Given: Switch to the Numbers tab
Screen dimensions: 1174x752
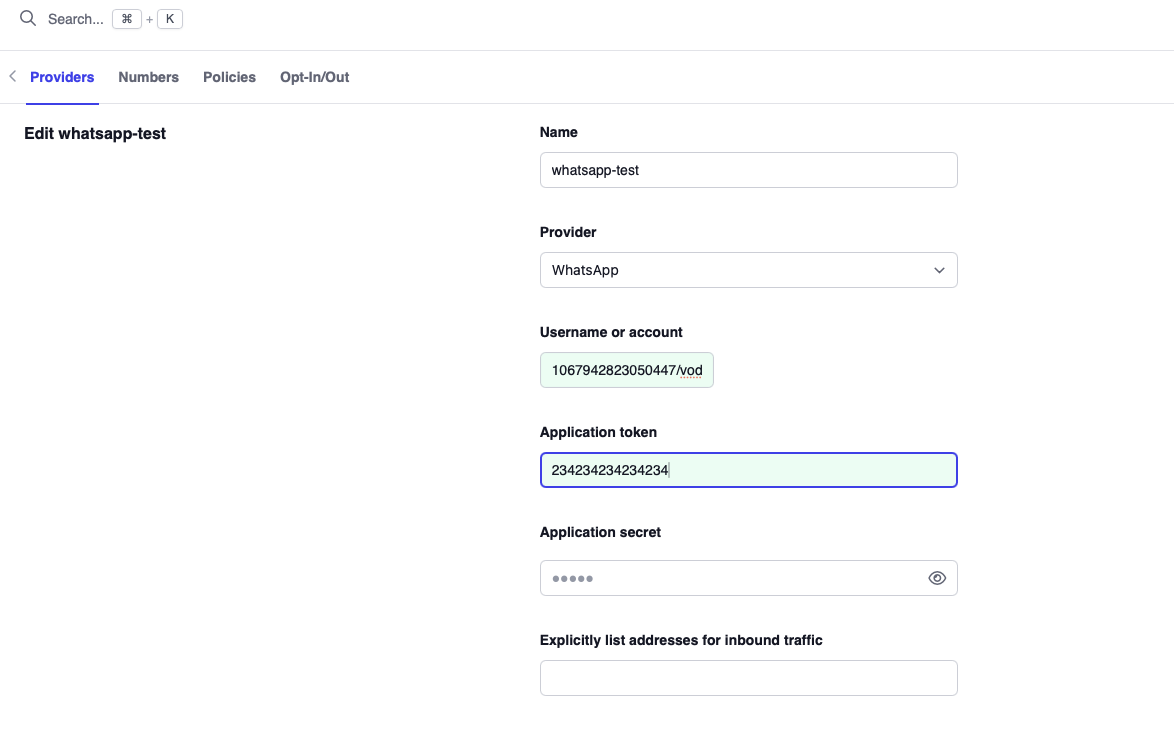Looking at the screenshot, I should pyautogui.click(x=148, y=77).
